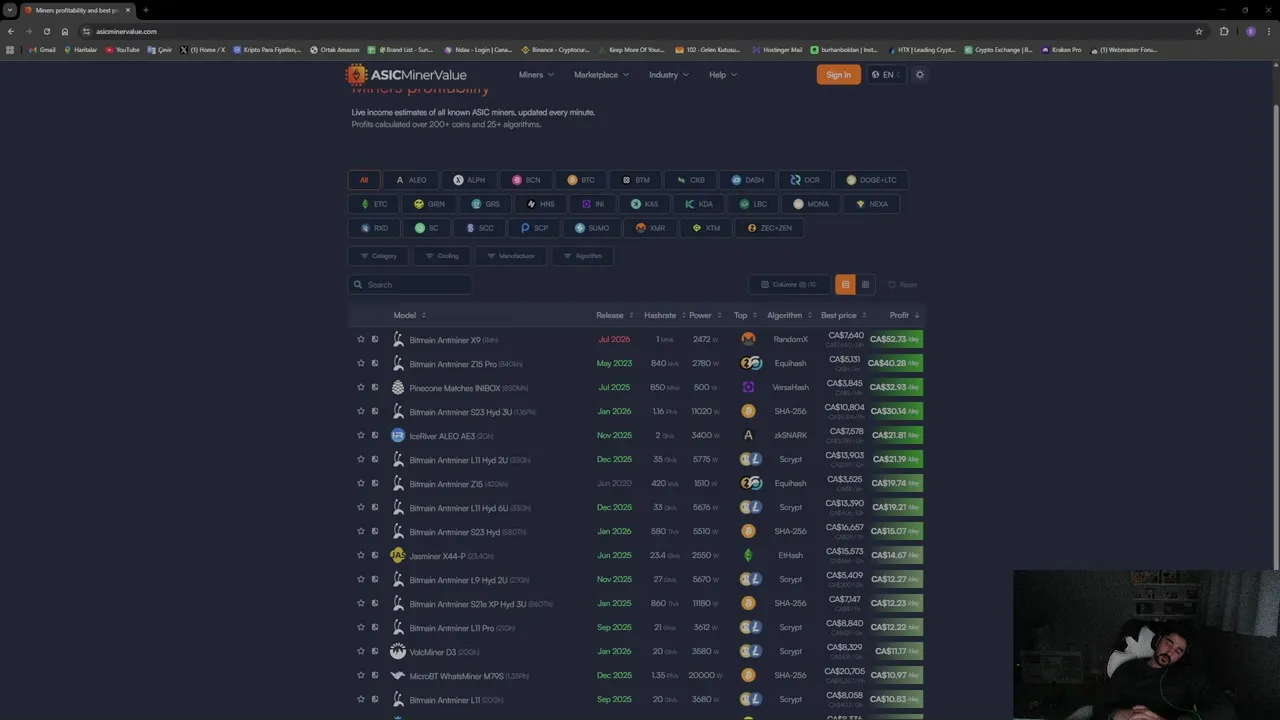The width and height of the screenshot is (1280, 720).
Task: Open the Columns selector dropdown
Action: [x=789, y=284]
